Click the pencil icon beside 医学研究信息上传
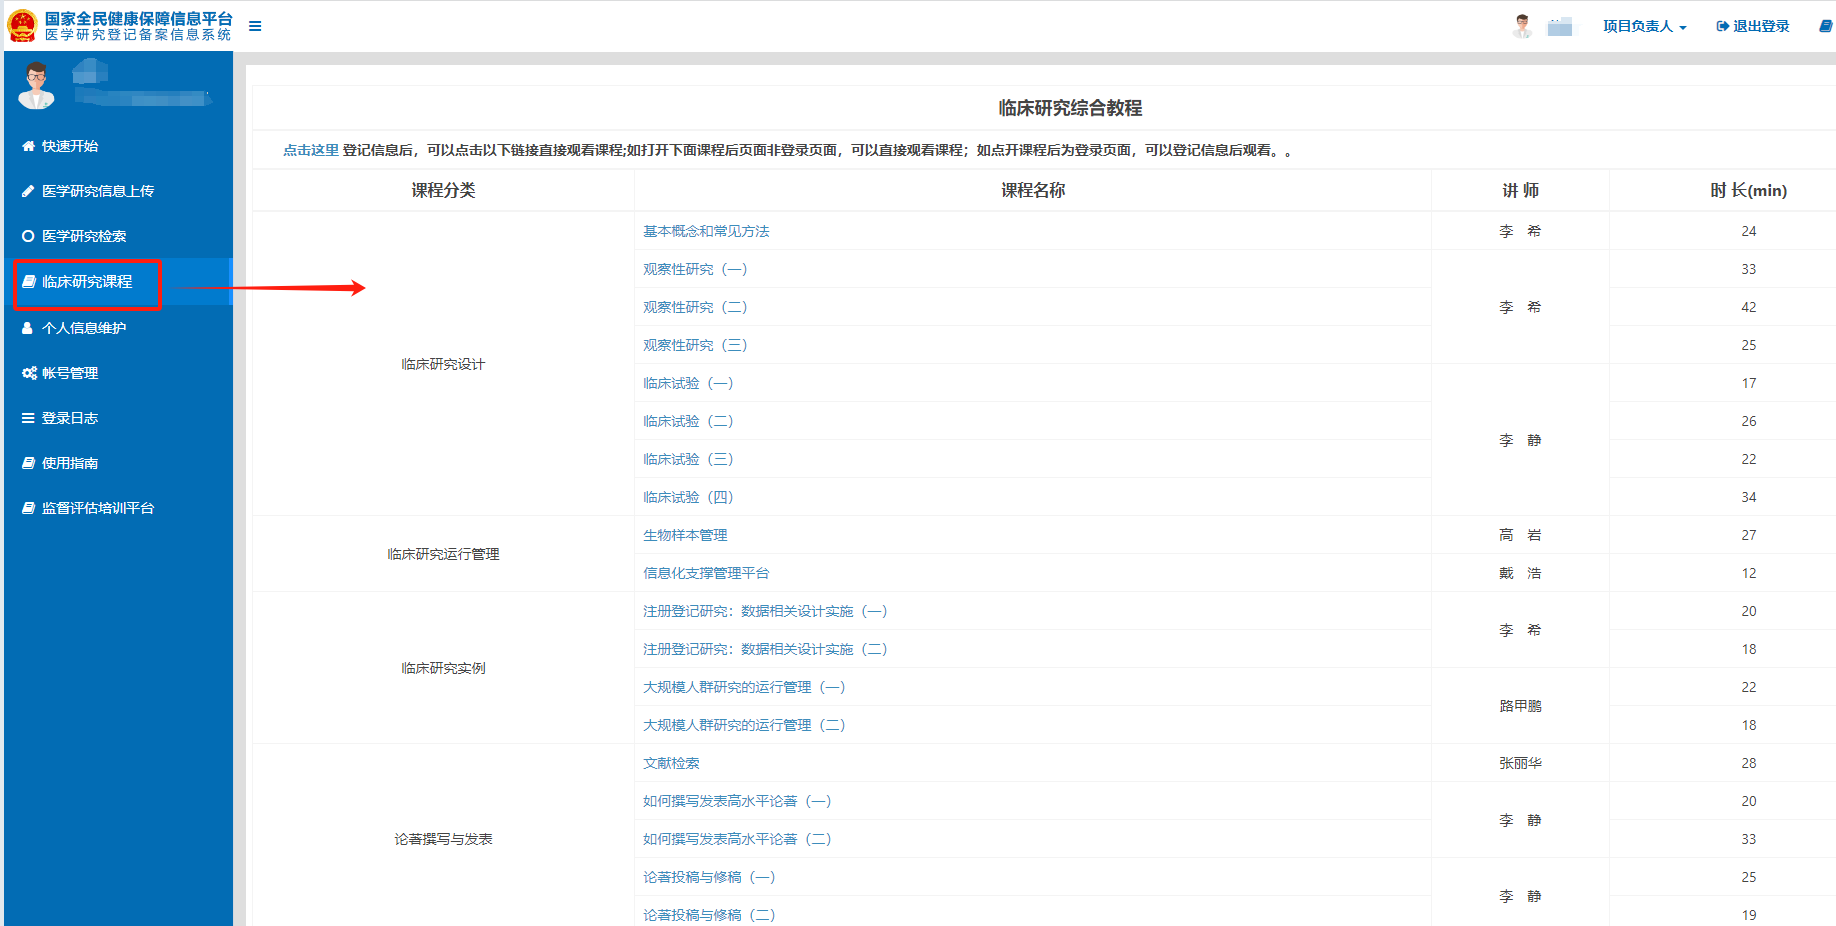 [x=28, y=191]
